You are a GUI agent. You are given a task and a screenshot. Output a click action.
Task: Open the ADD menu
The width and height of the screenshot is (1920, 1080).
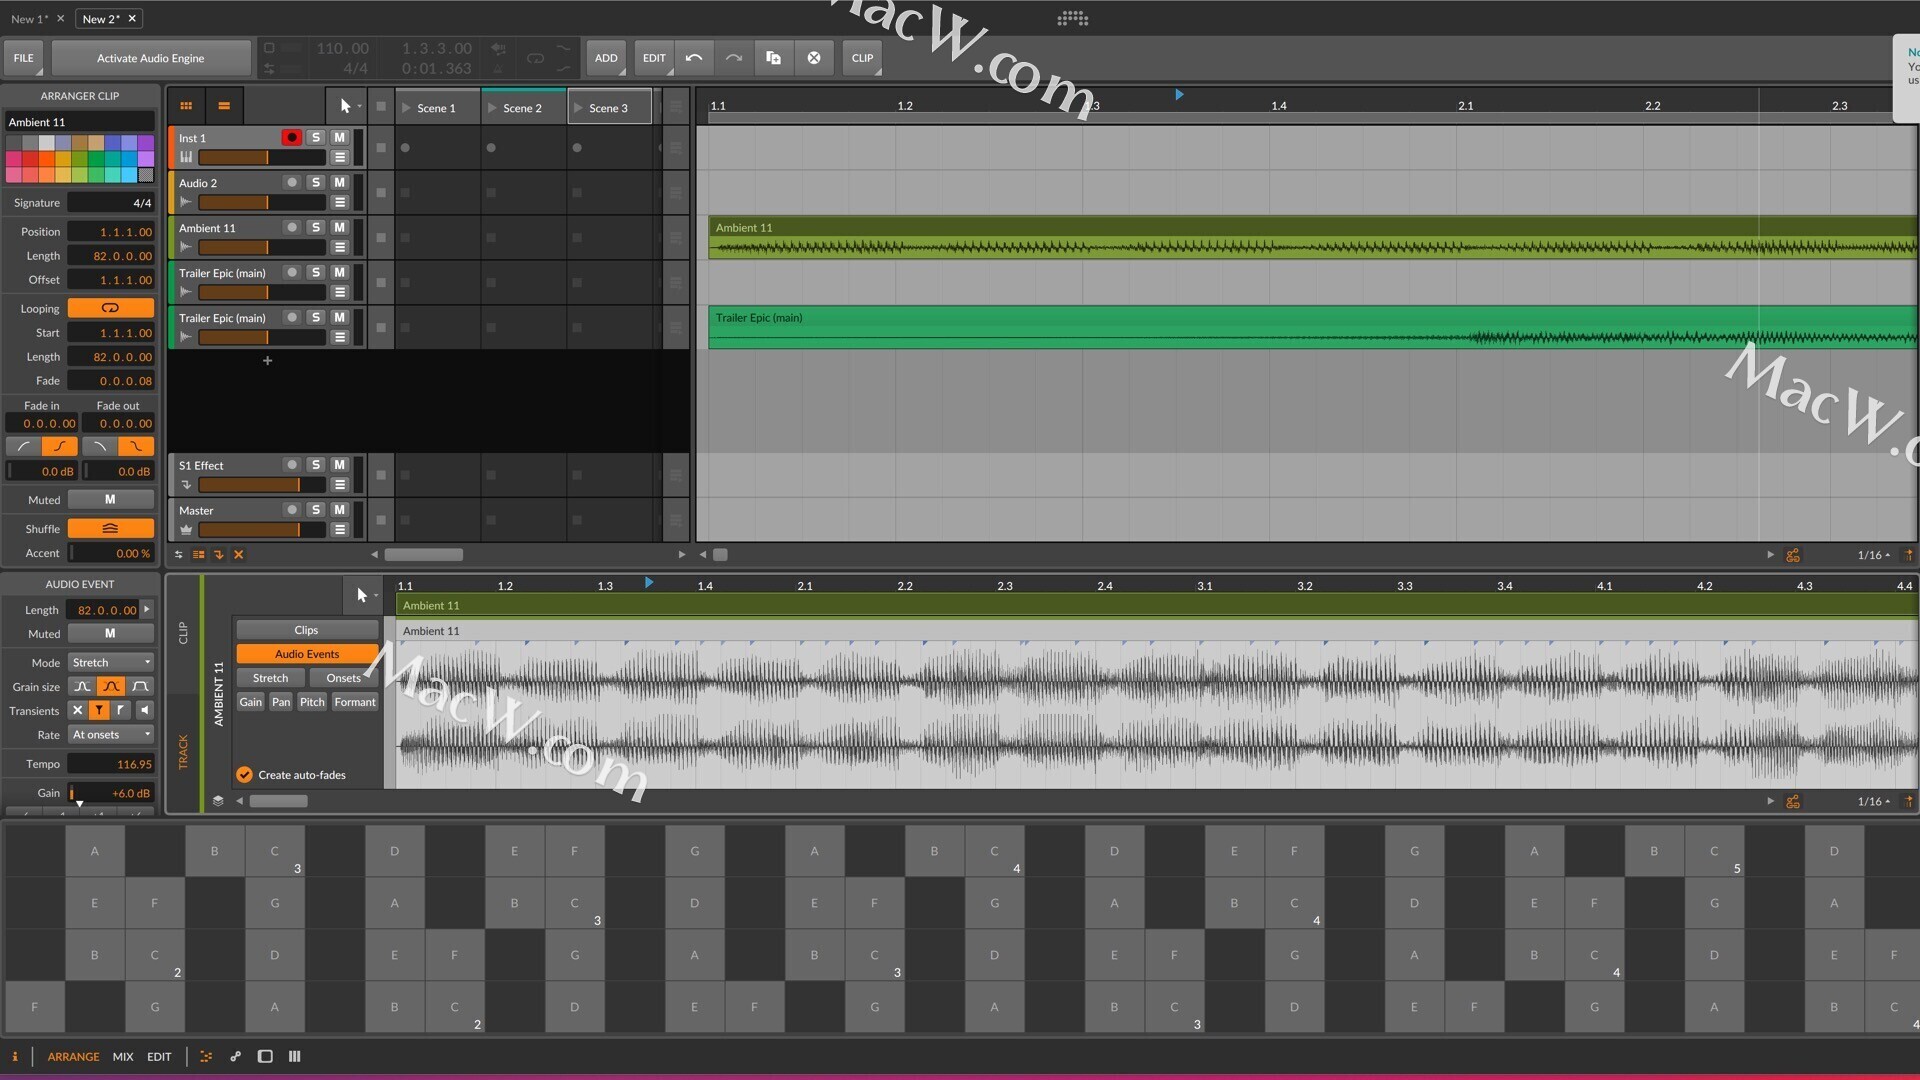pyautogui.click(x=606, y=58)
